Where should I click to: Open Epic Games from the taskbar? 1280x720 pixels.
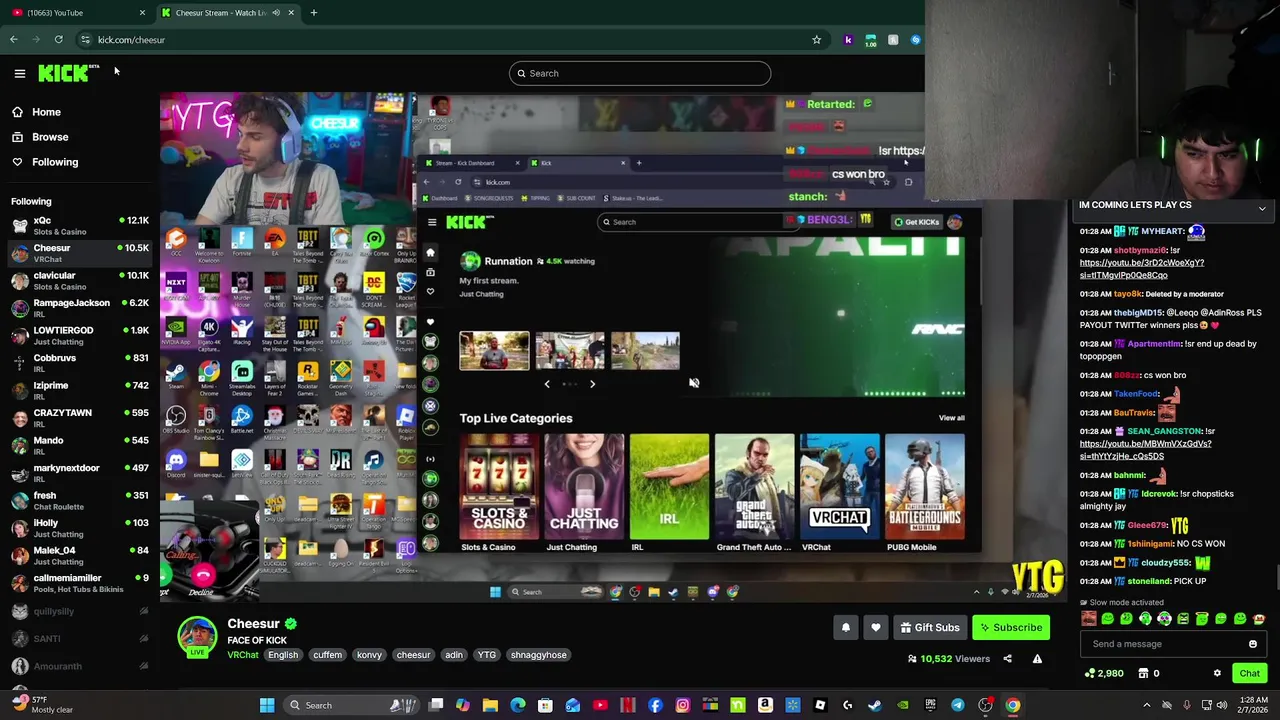click(x=930, y=705)
